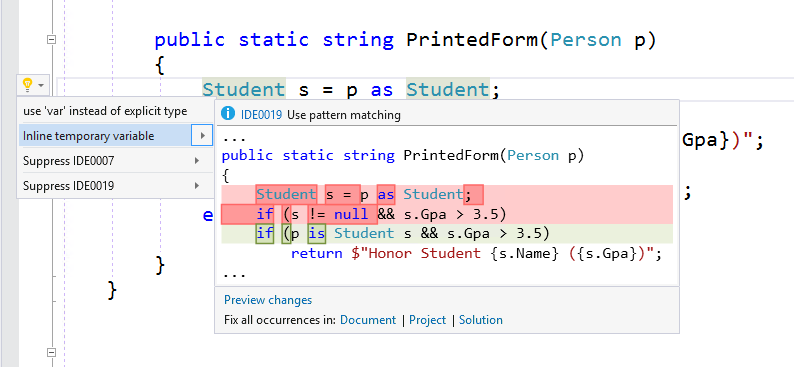
Task: Click the "public" keyword in editor
Action: [189, 39]
